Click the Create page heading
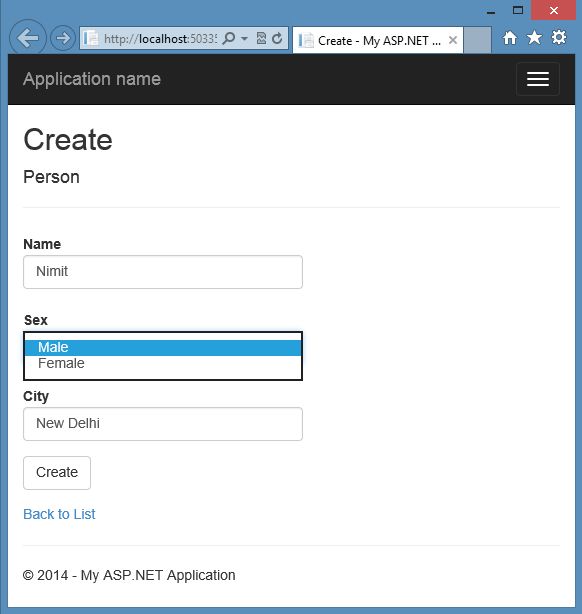Image resolution: width=582 pixels, height=614 pixels. (68, 140)
